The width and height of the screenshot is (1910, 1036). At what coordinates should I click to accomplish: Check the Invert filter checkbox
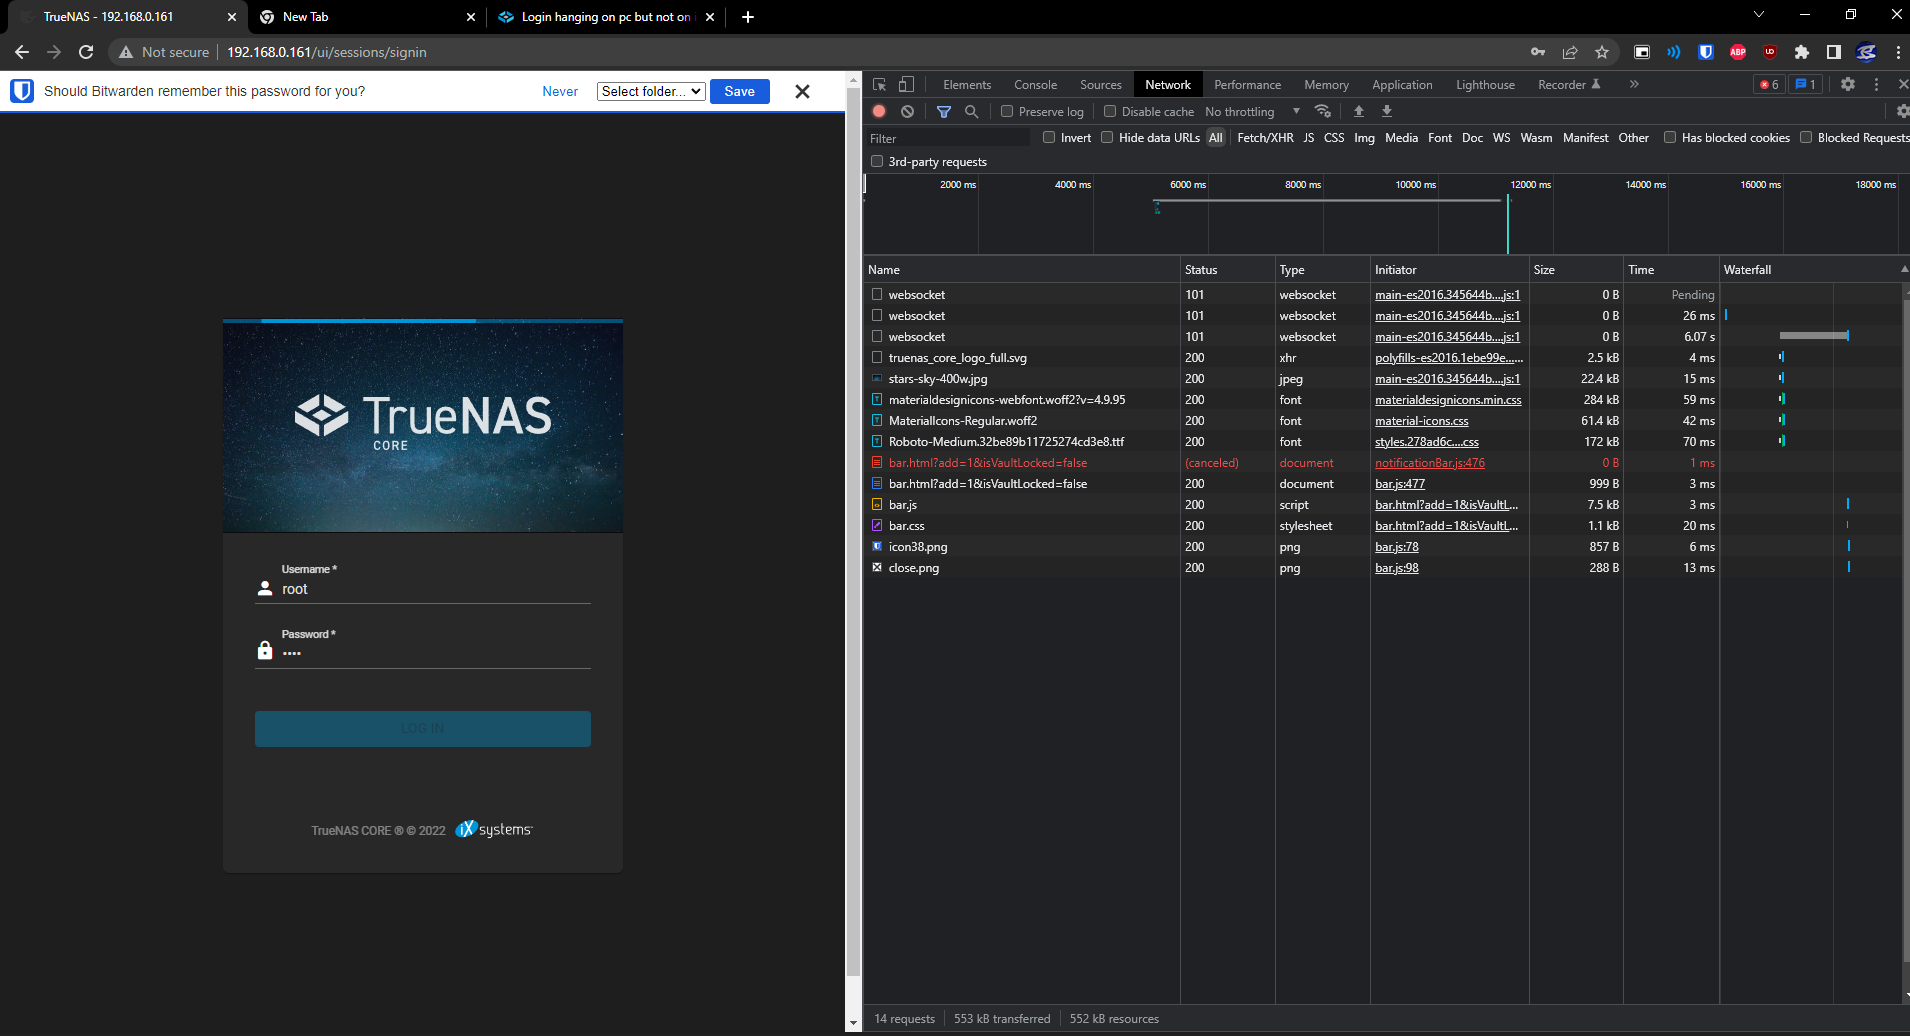[1049, 137]
